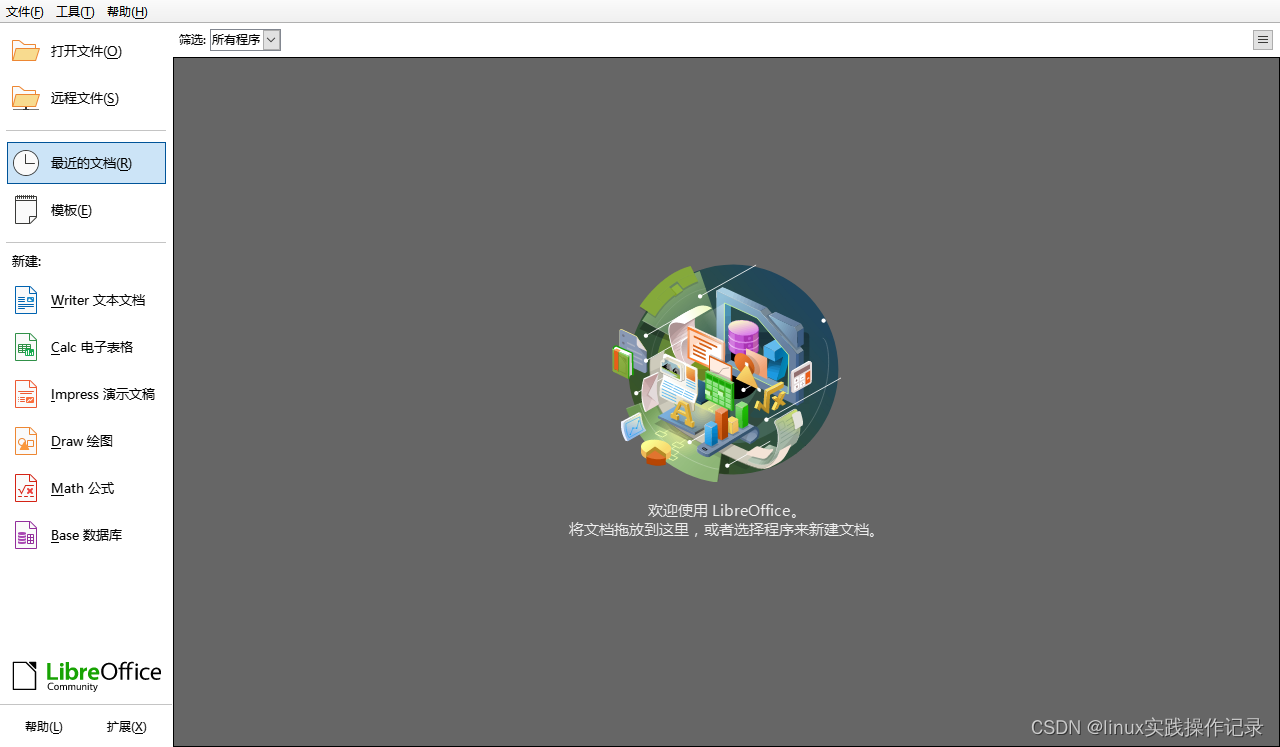Viewport: 1280px width, 747px height.
Task: Click the Draw drawing icon
Action: (26, 441)
